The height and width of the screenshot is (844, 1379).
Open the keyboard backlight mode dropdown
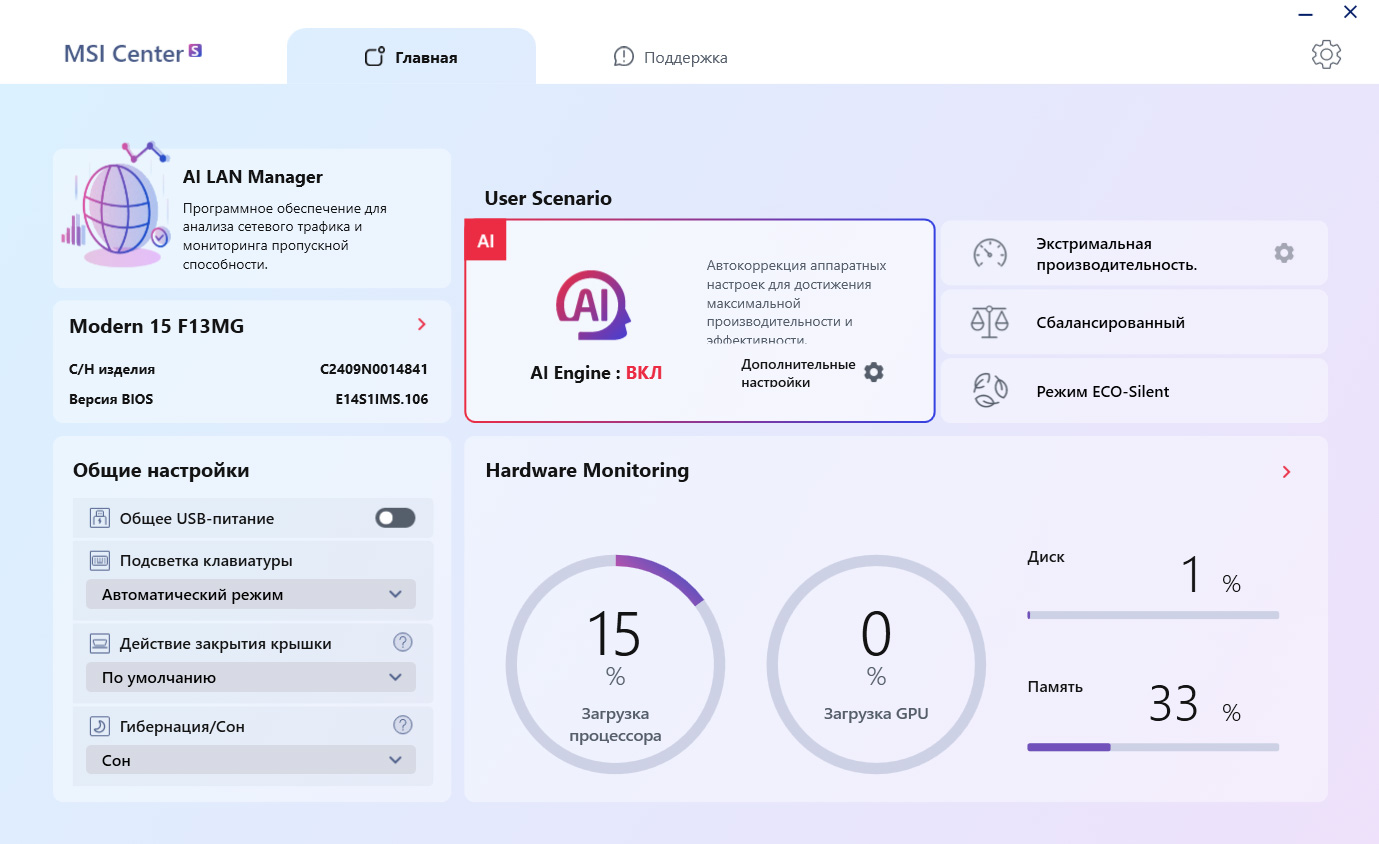251,594
